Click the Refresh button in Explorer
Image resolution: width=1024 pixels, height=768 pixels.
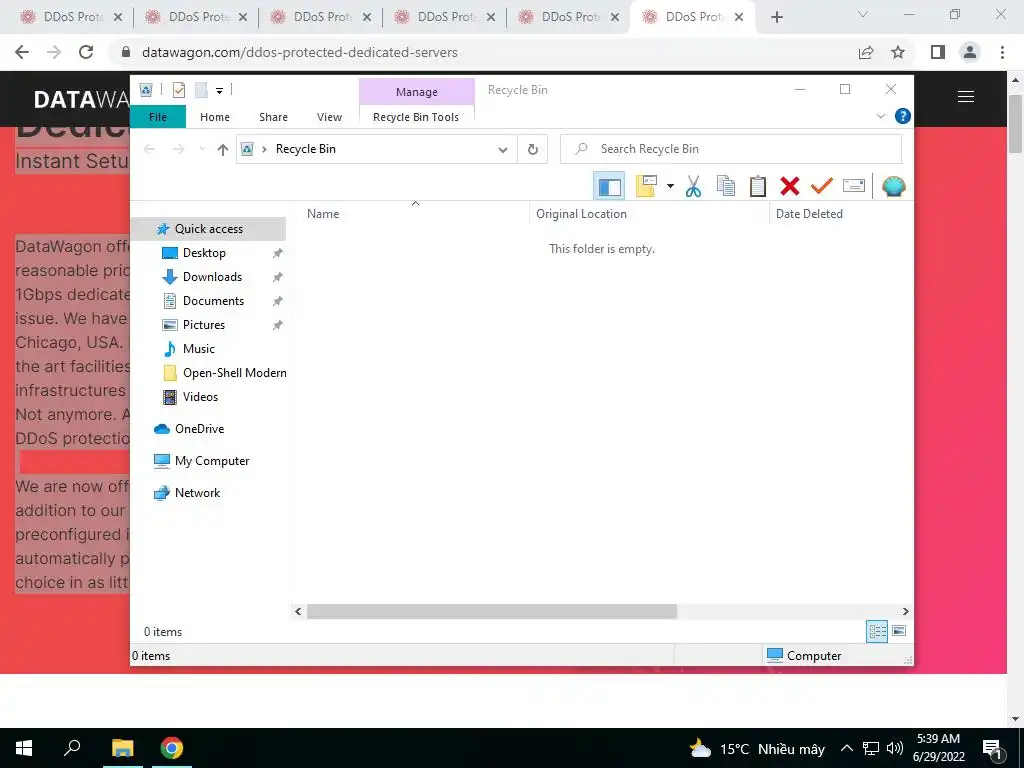pos(533,150)
